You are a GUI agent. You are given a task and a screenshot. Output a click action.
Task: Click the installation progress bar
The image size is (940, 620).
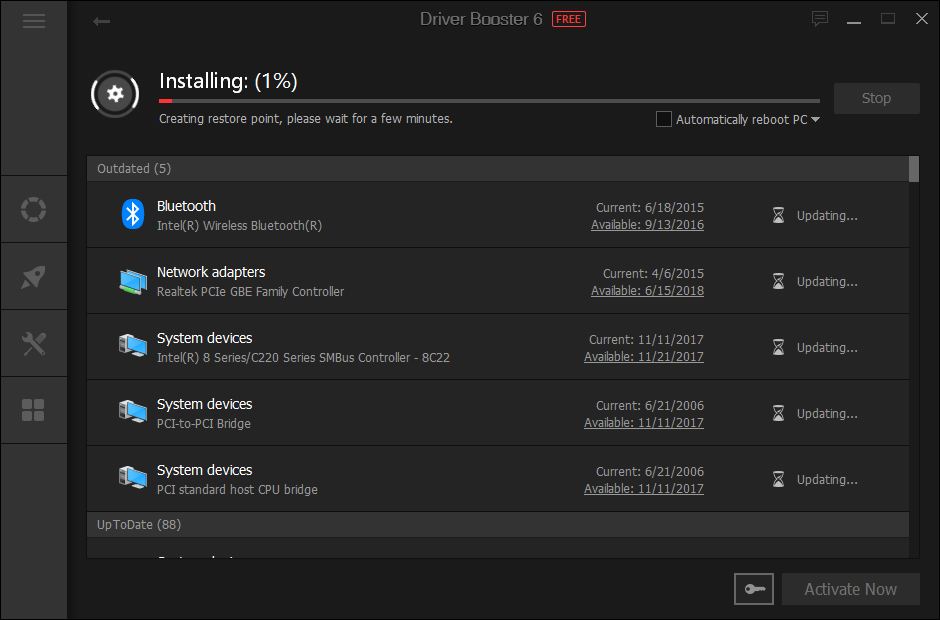click(489, 101)
